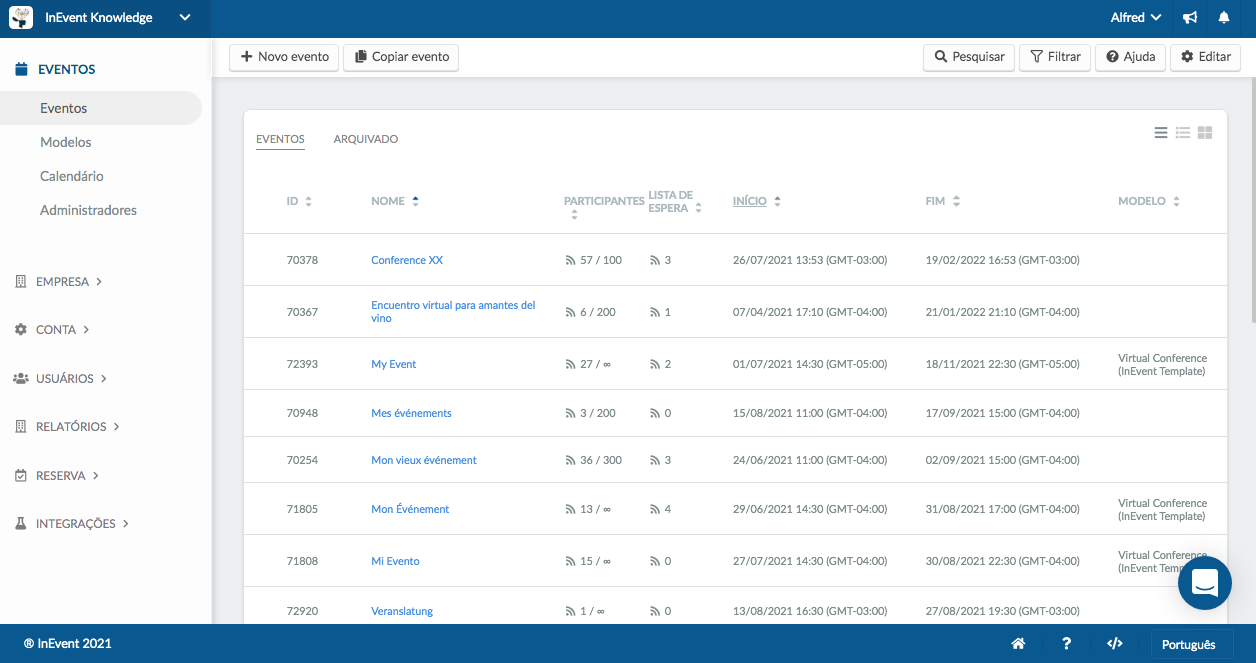Click the people icon beside USUÁRIOS
Viewport: 1256px width, 663px height.
click(21, 379)
